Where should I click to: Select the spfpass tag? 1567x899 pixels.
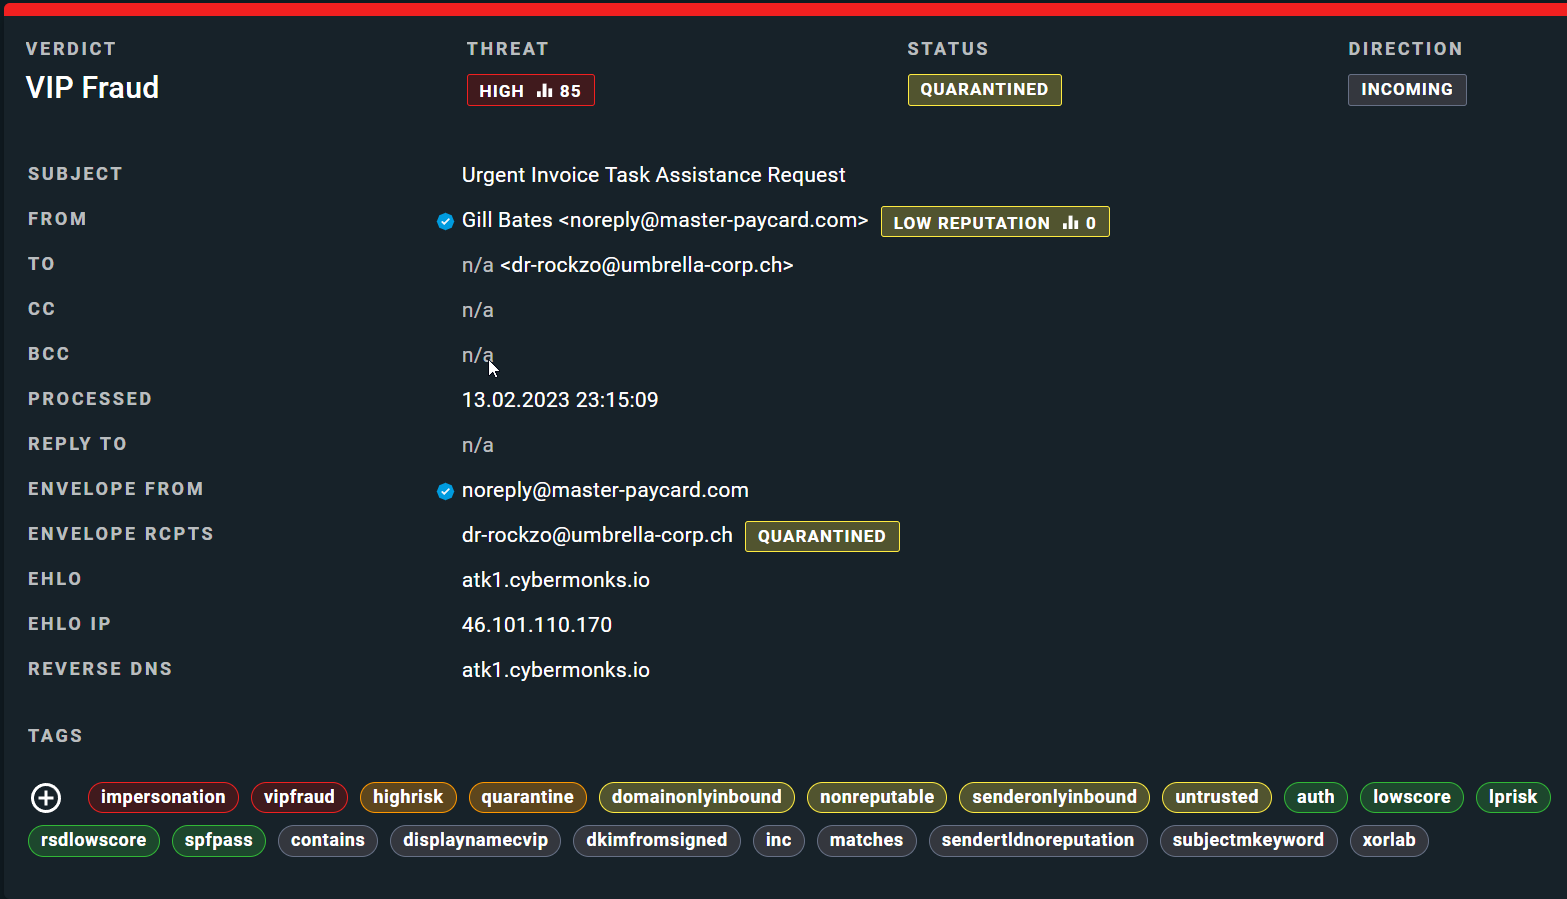pyautogui.click(x=219, y=840)
